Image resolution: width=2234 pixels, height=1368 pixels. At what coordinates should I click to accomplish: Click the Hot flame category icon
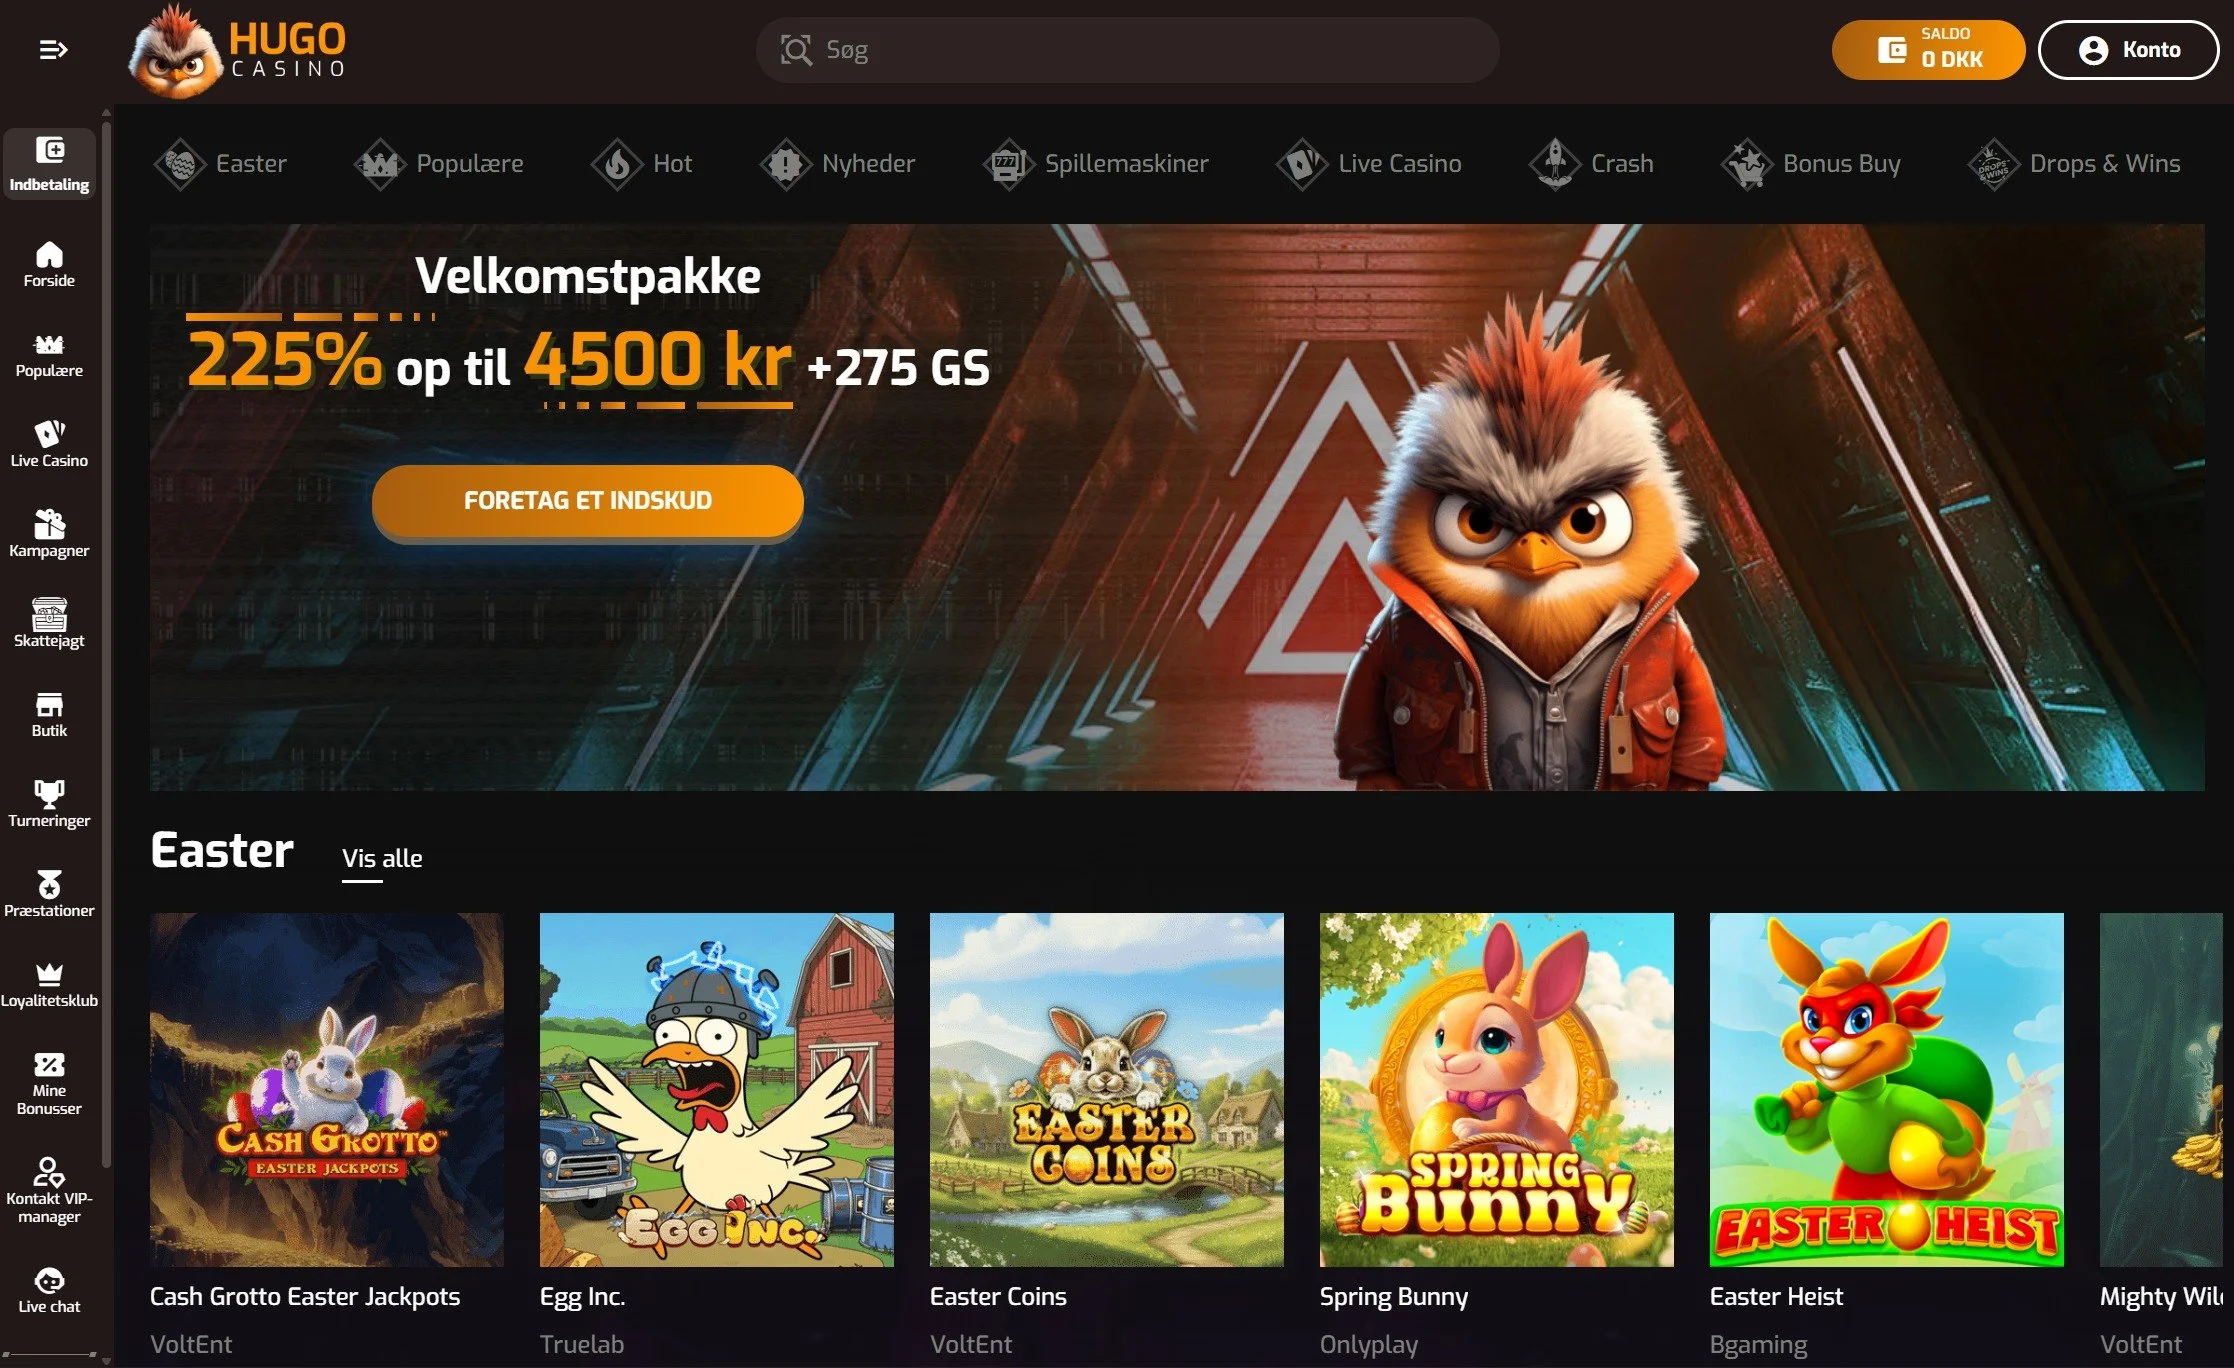[x=617, y=163]
